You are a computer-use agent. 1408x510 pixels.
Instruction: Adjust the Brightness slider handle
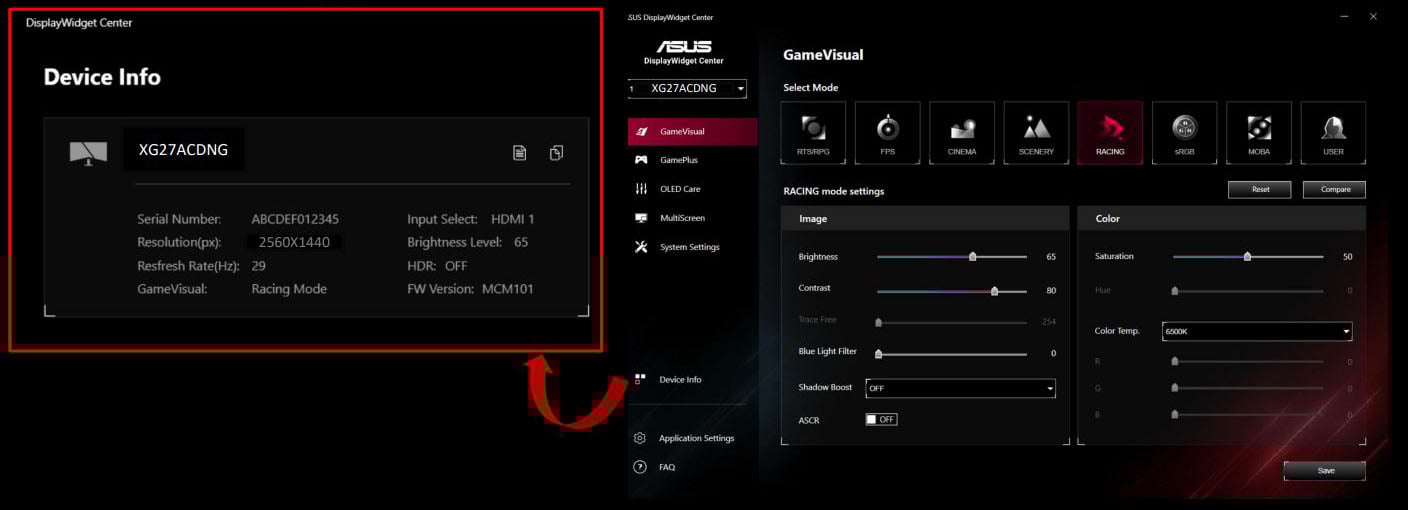pyautogui.click(x=972, y=257)
